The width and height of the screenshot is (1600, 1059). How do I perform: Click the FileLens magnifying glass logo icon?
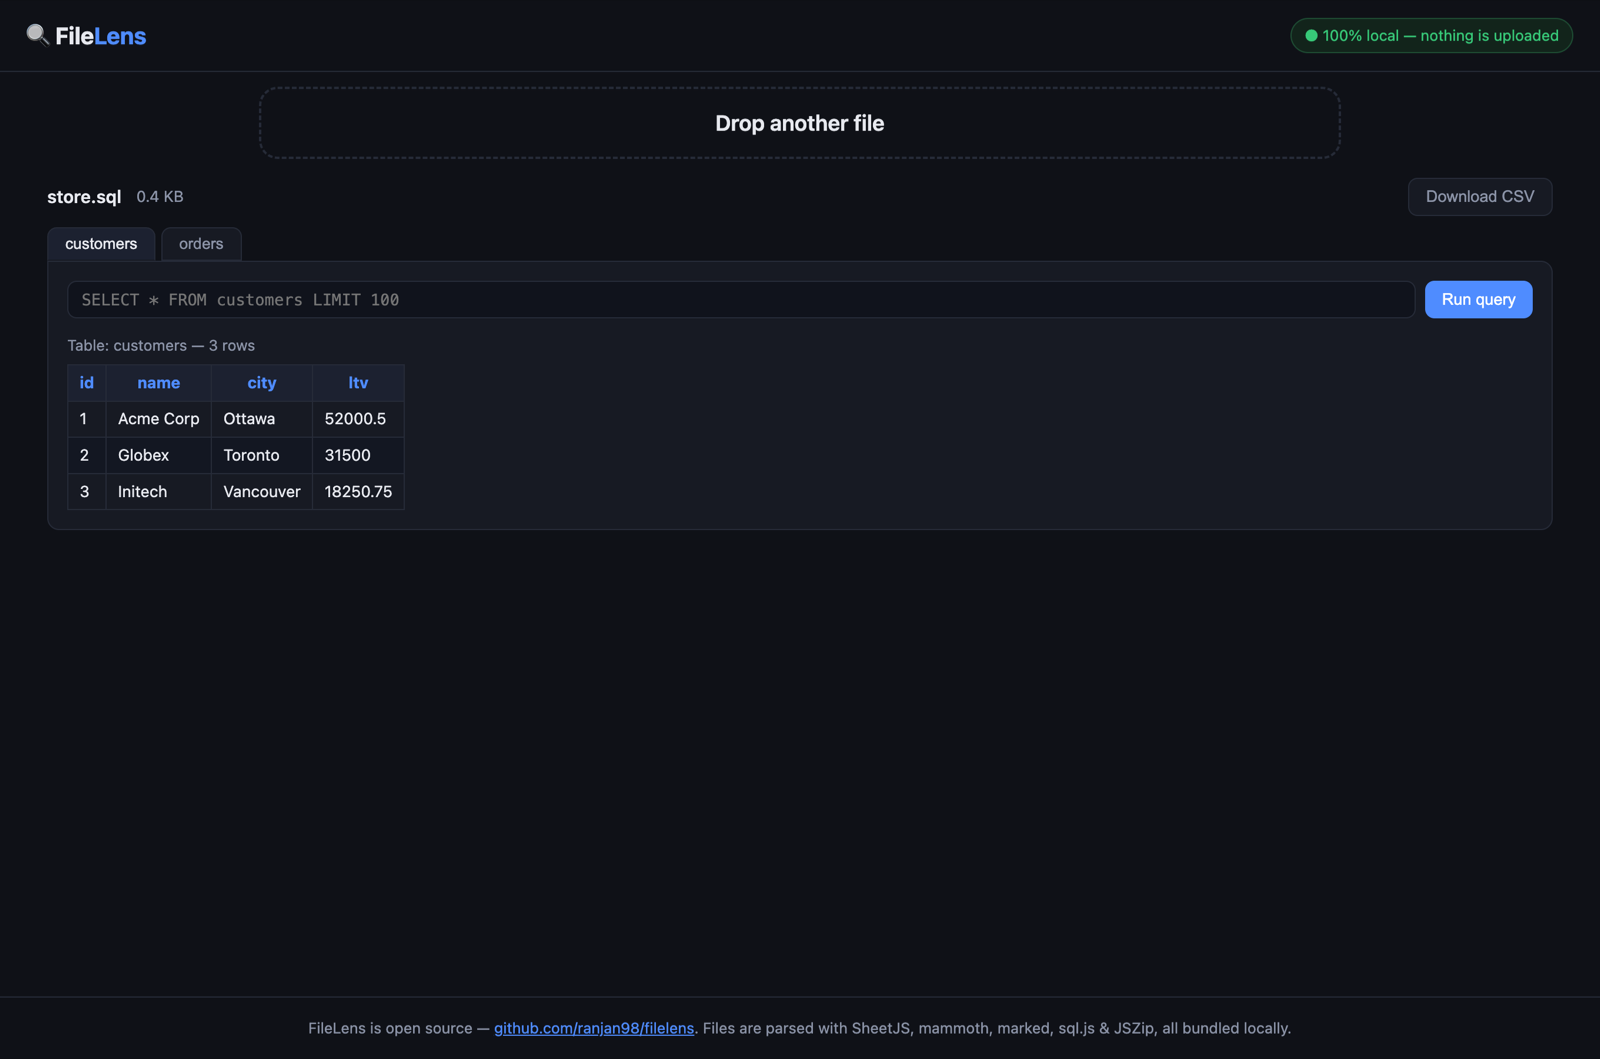(37, 35)
